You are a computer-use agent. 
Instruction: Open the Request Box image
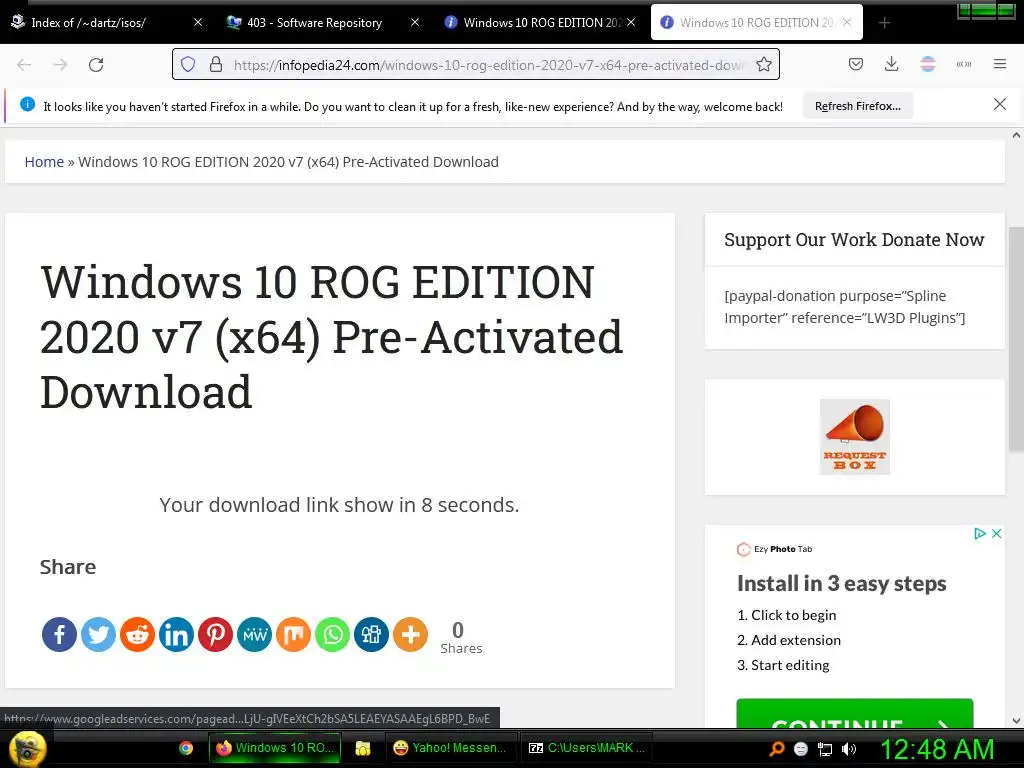point(855,437)
